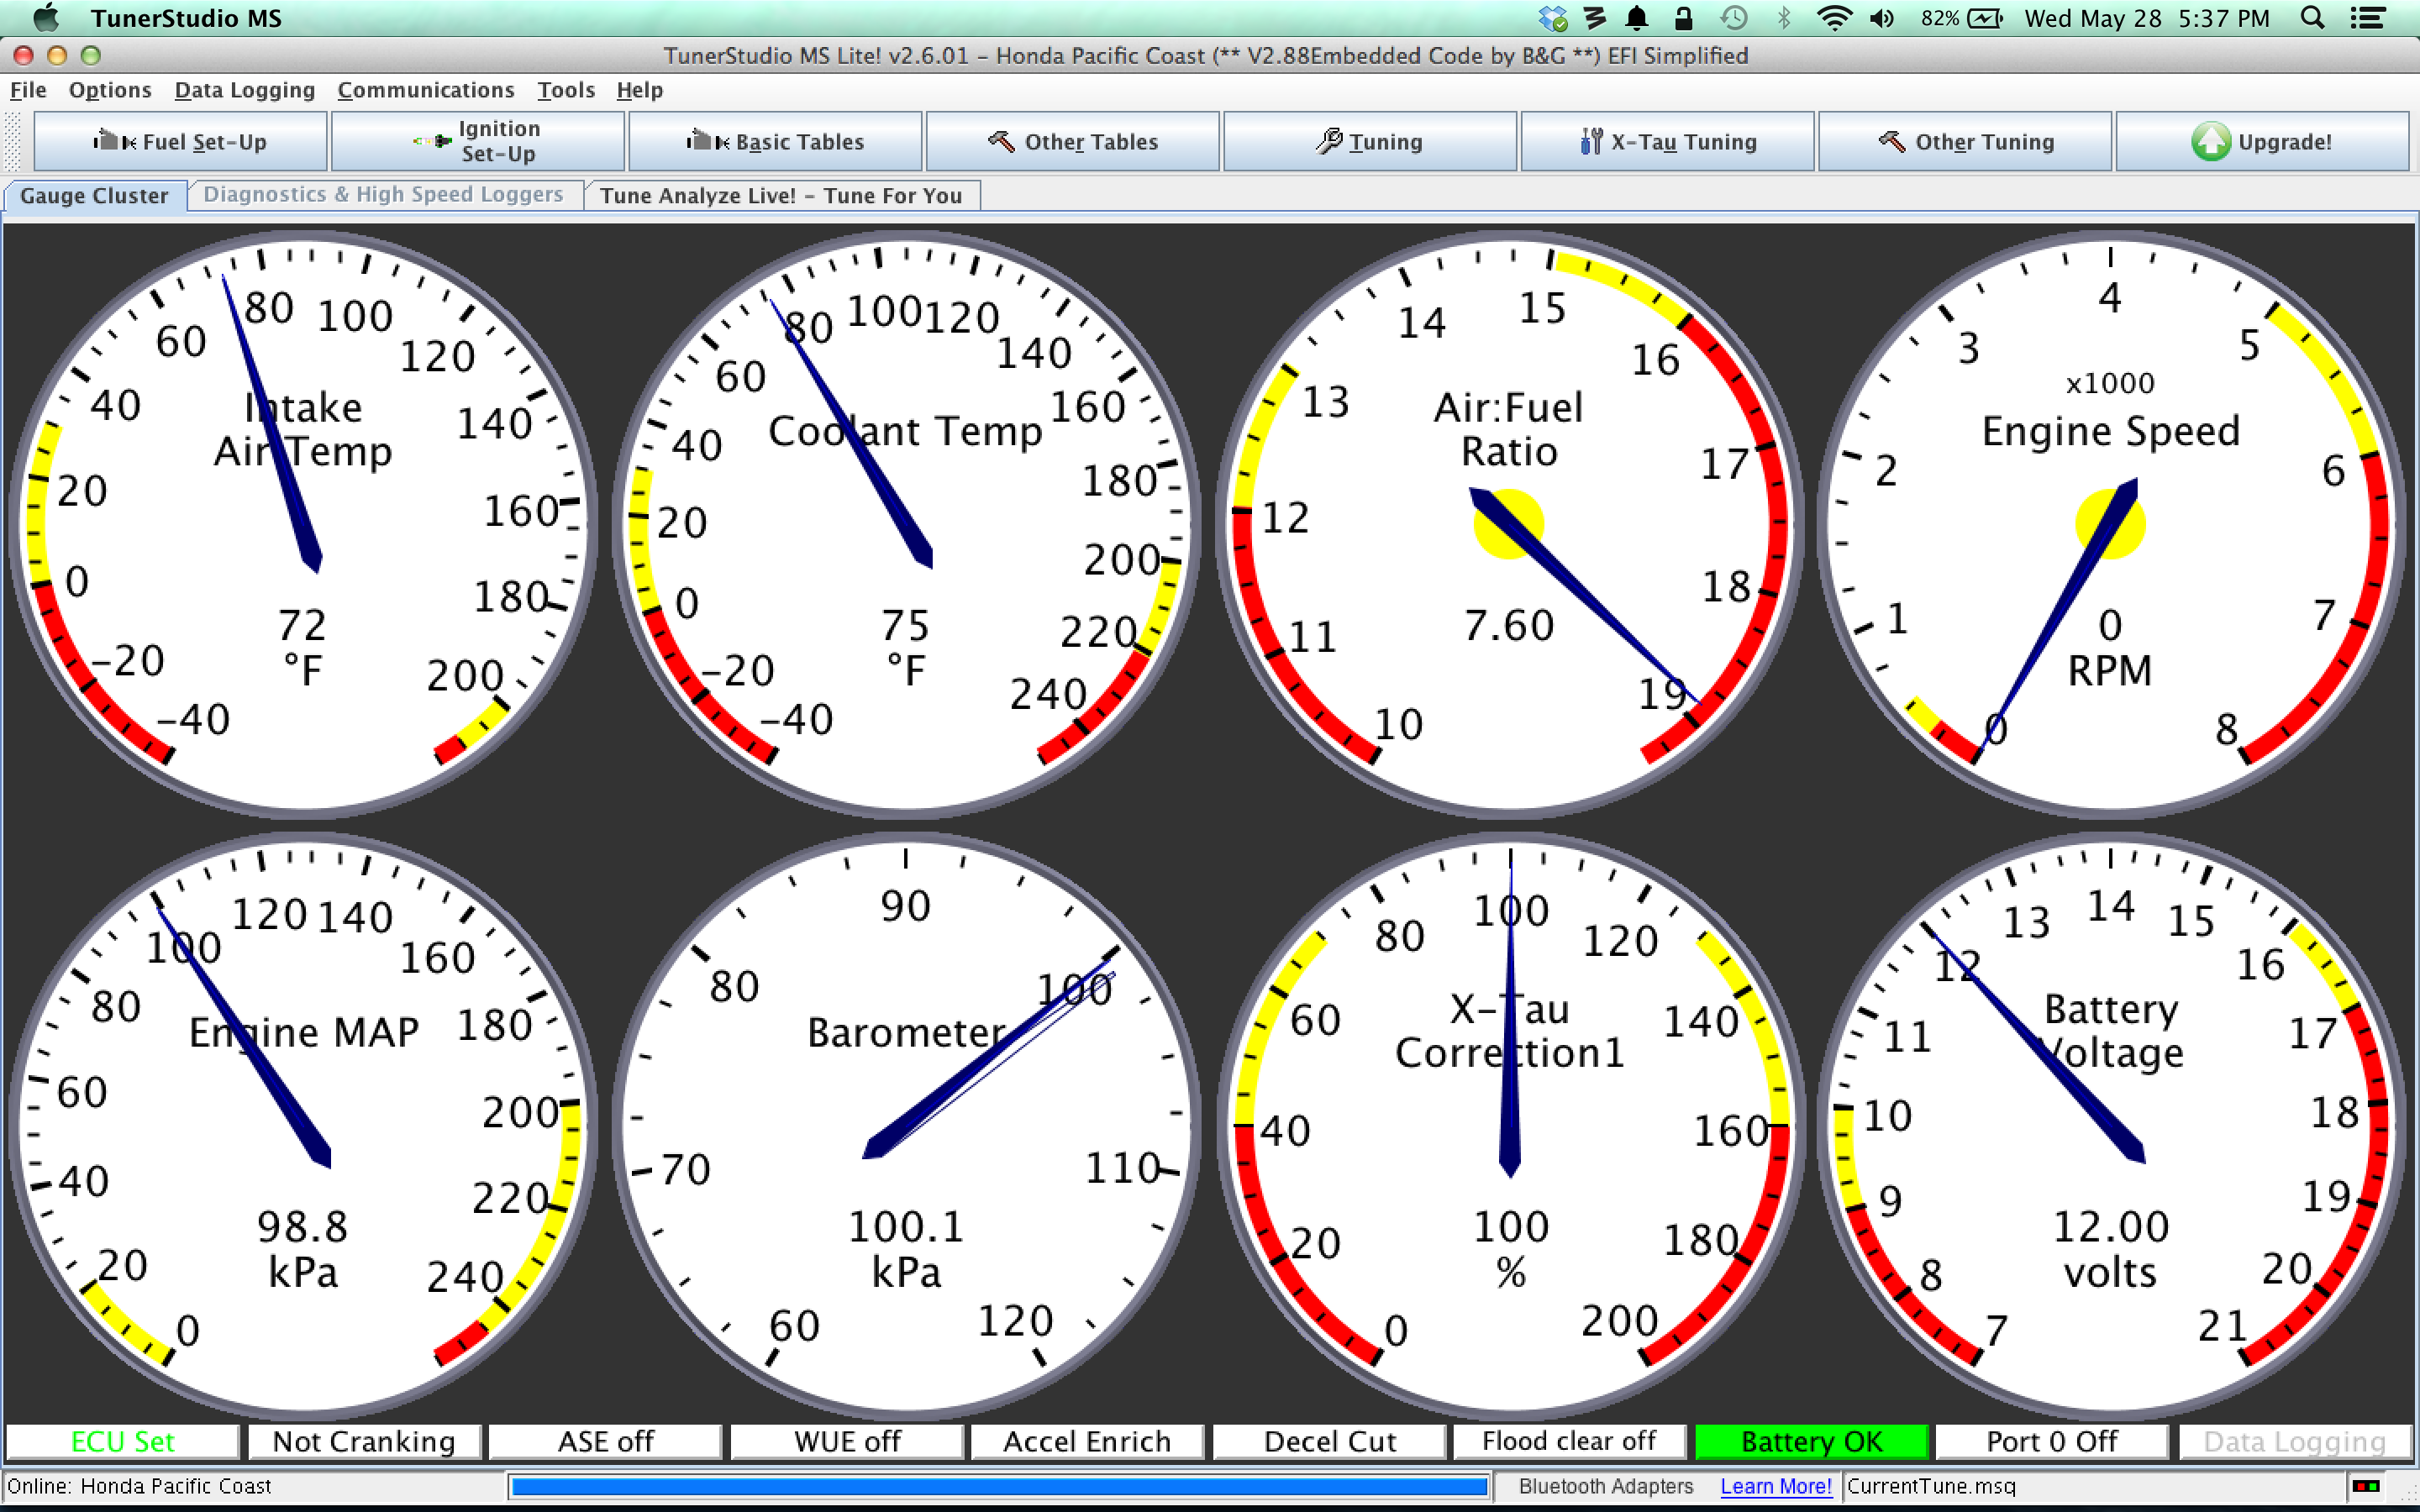
Task: Click the Bluetooth Adapters label
Action: coord(1606,1486)
